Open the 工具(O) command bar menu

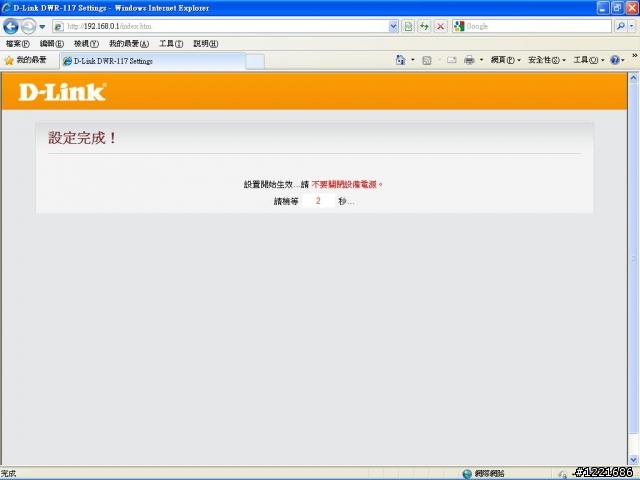click(x=589, y=60)
